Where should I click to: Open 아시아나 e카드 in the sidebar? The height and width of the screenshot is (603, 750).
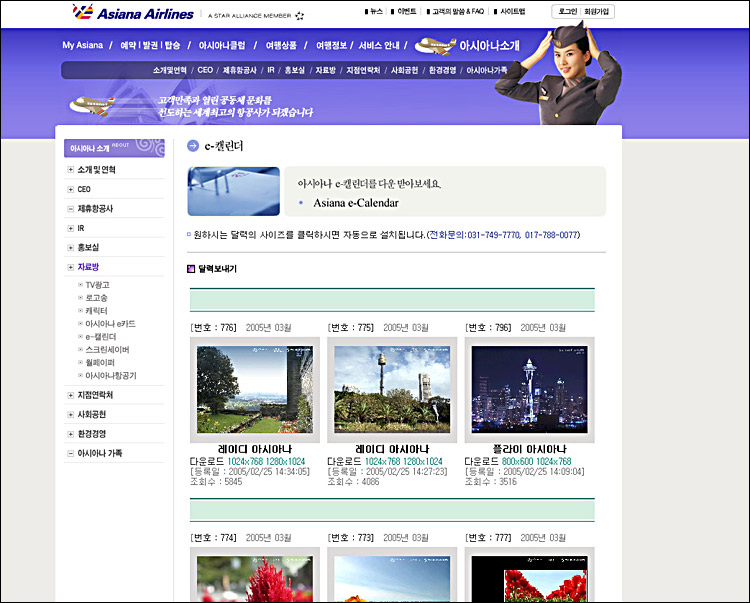pyautogui.click(x=110, y=324)
